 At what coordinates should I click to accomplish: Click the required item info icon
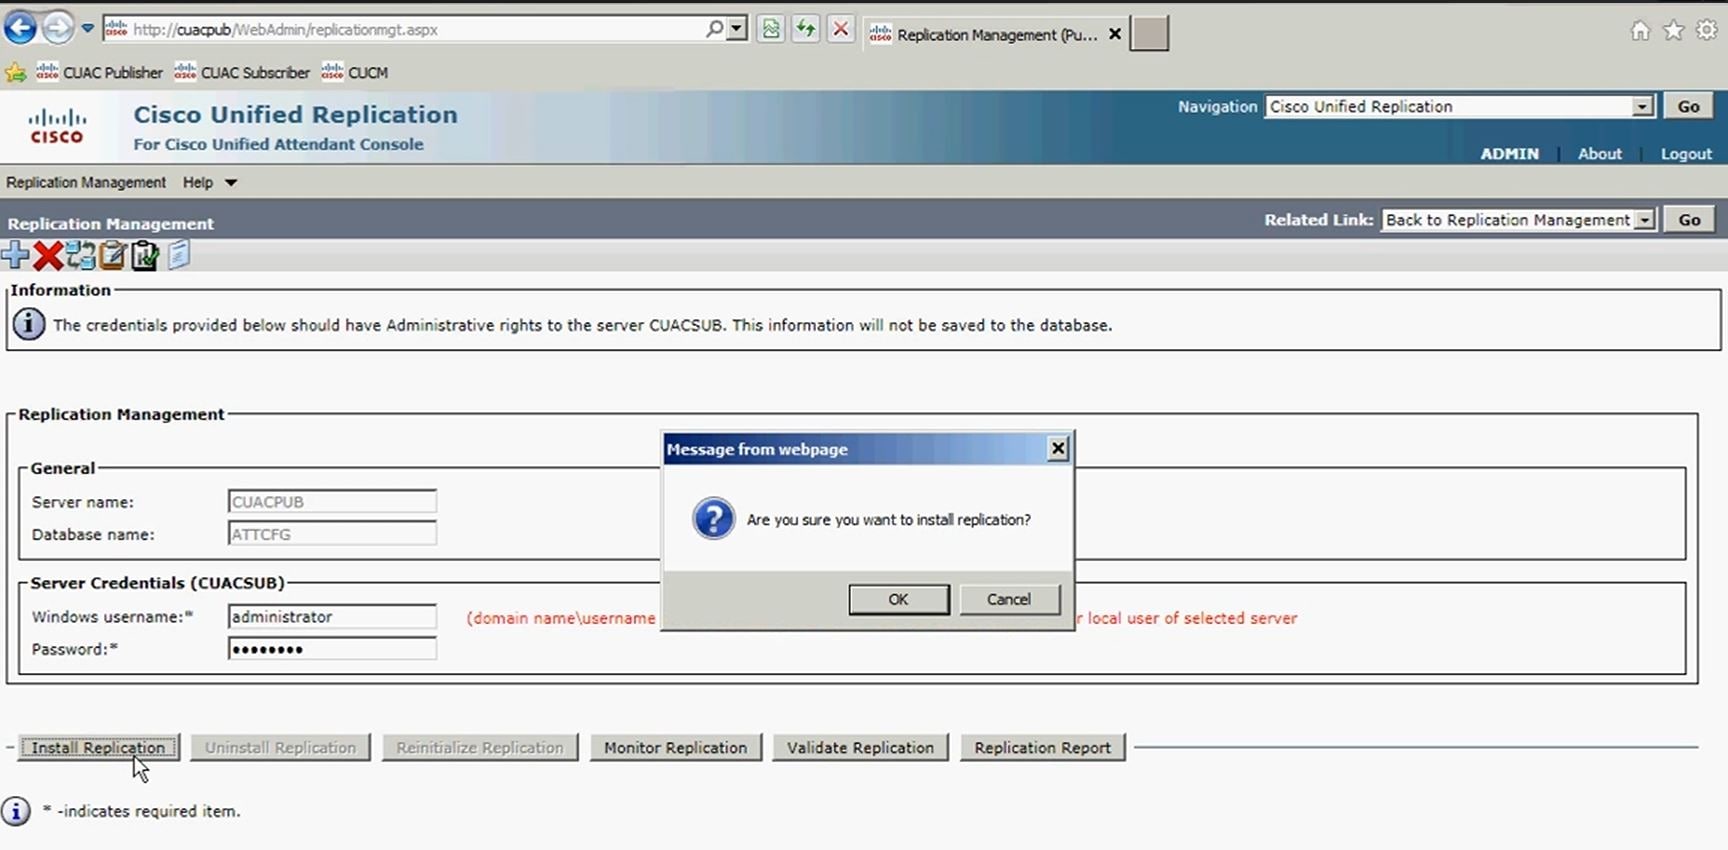click(x=16, y=811)
